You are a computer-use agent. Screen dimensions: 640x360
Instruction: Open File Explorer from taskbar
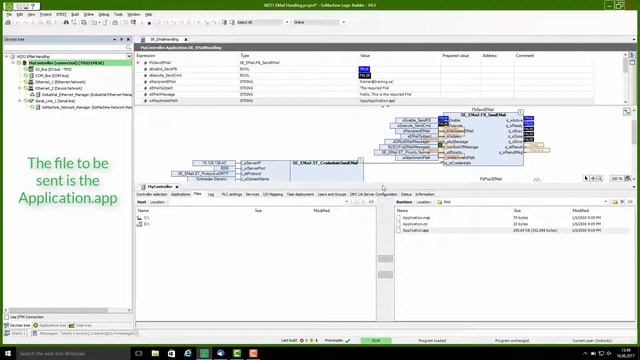pos(155,353)
